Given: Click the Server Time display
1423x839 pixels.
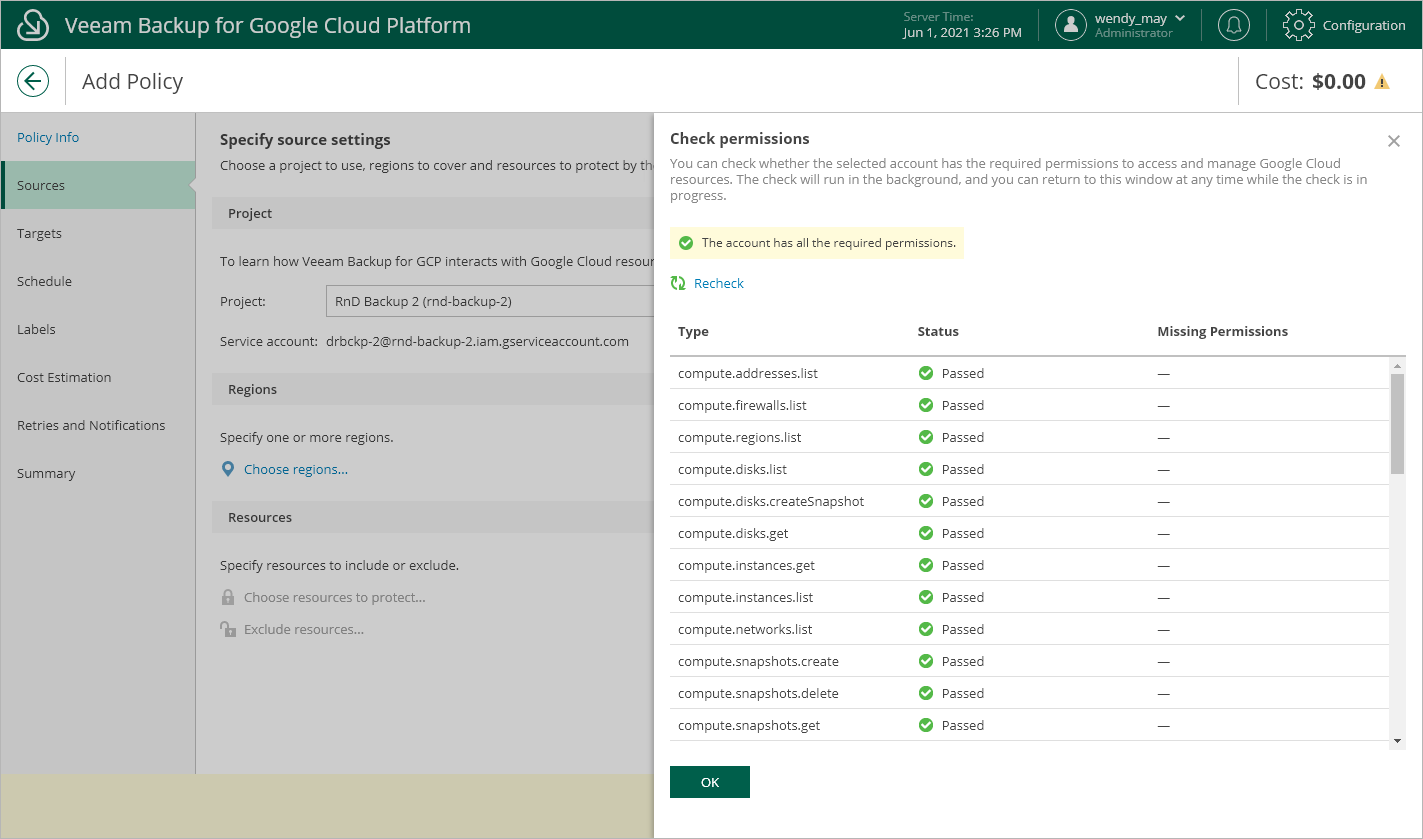Looking at the screenshot, I should point(962,25).
